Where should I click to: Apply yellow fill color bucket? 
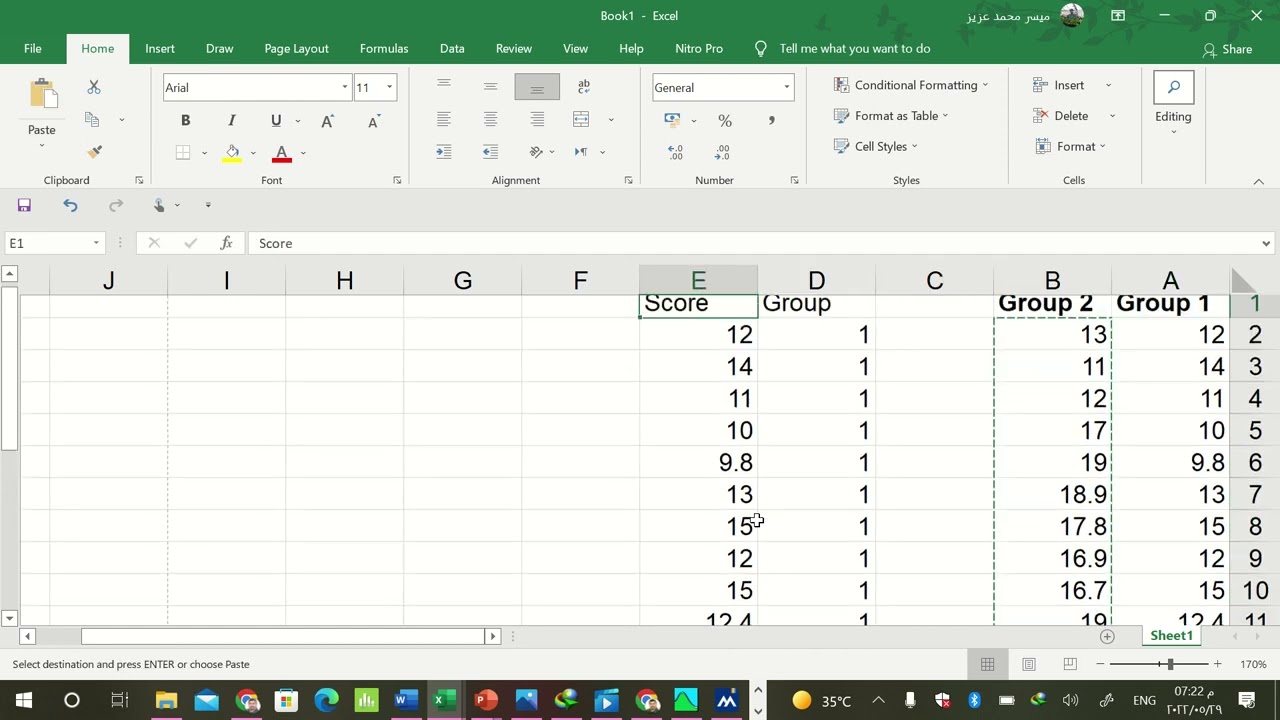[232, 153]
